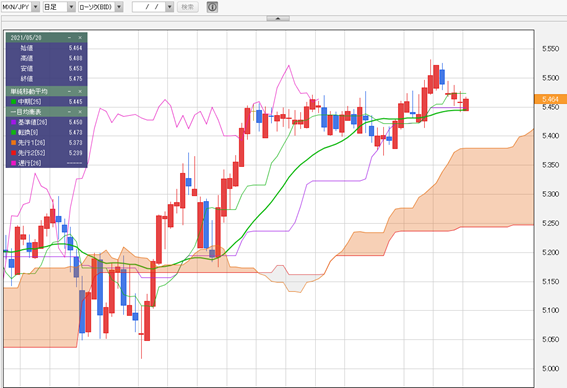Click the 5.550 price axis label
The image size is (567, 388).
click(x=550, y=49)
